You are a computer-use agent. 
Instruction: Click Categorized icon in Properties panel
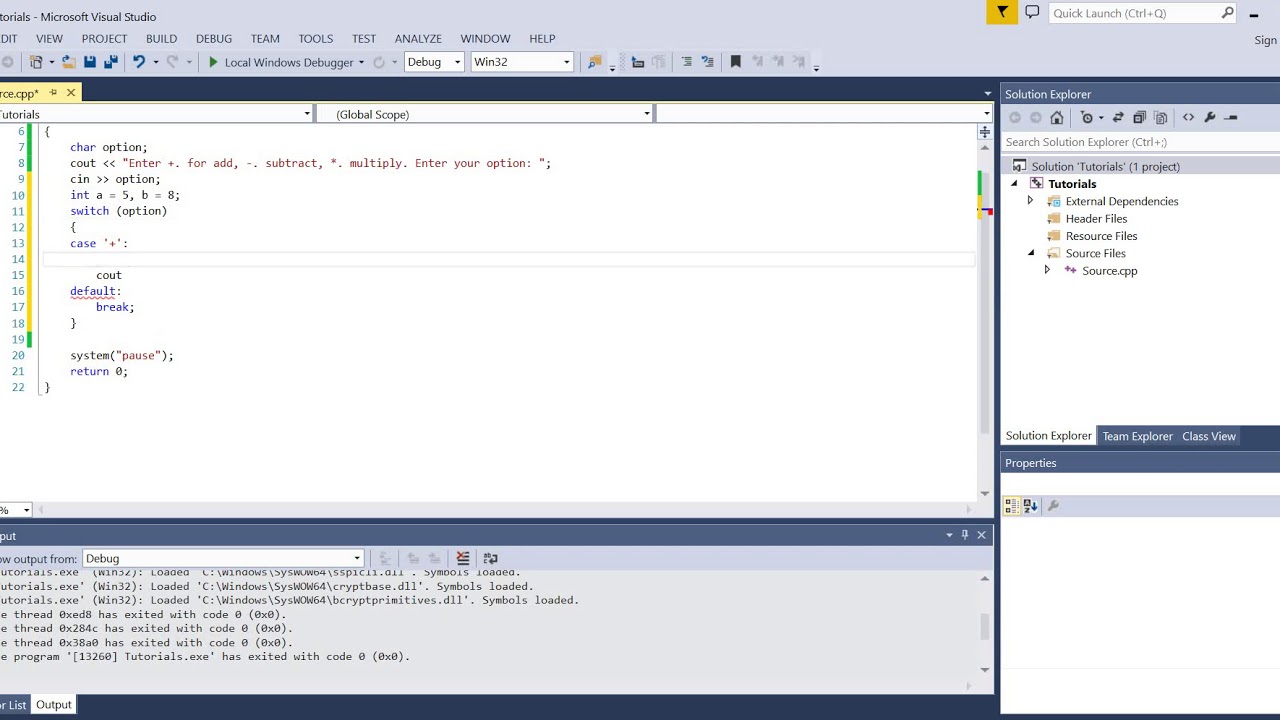pyautogui.click(x=1011, y=506)
